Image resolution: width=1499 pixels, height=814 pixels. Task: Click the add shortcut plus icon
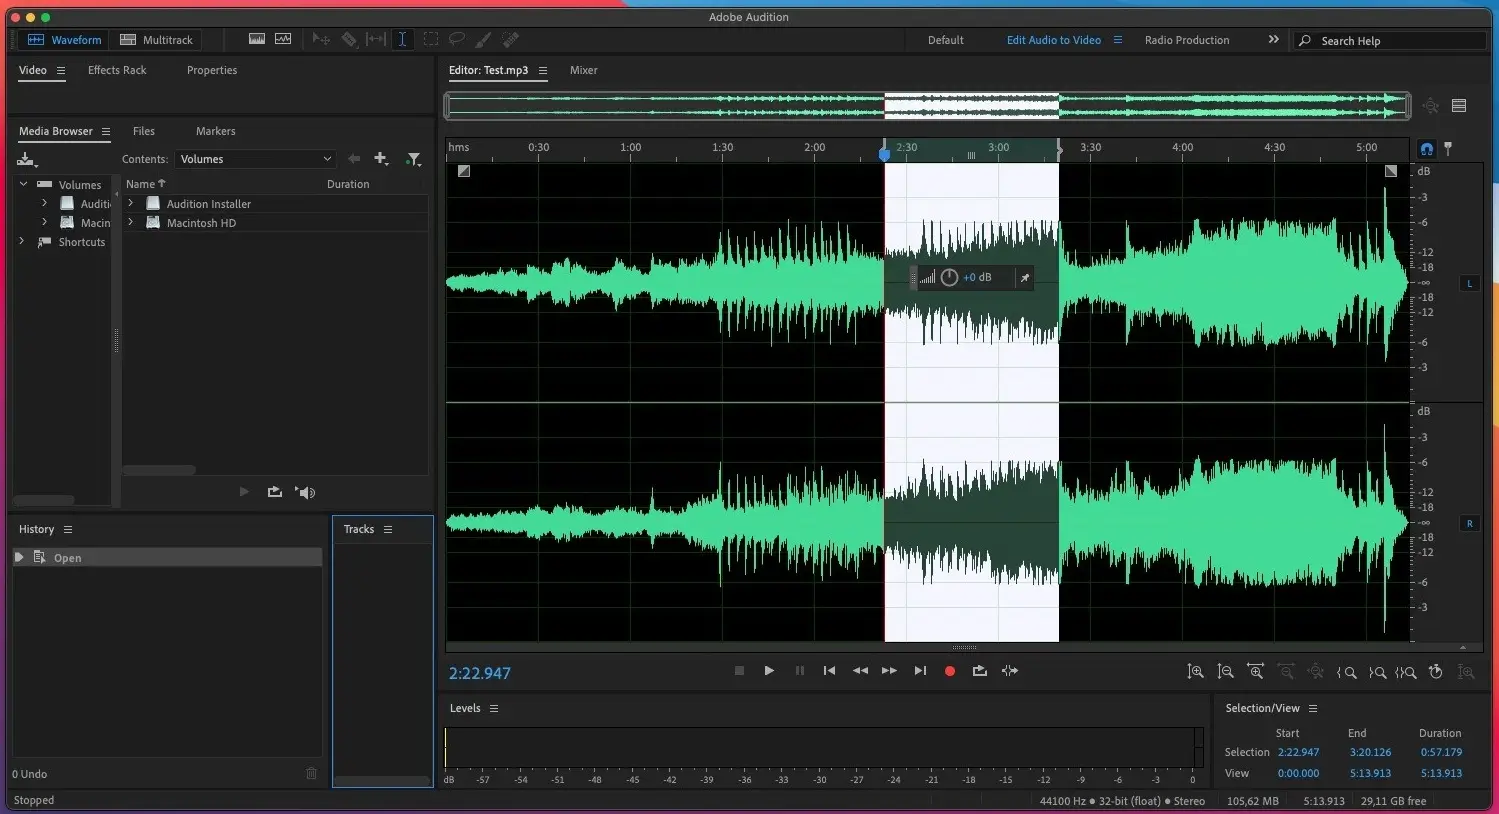click(381, 159)
